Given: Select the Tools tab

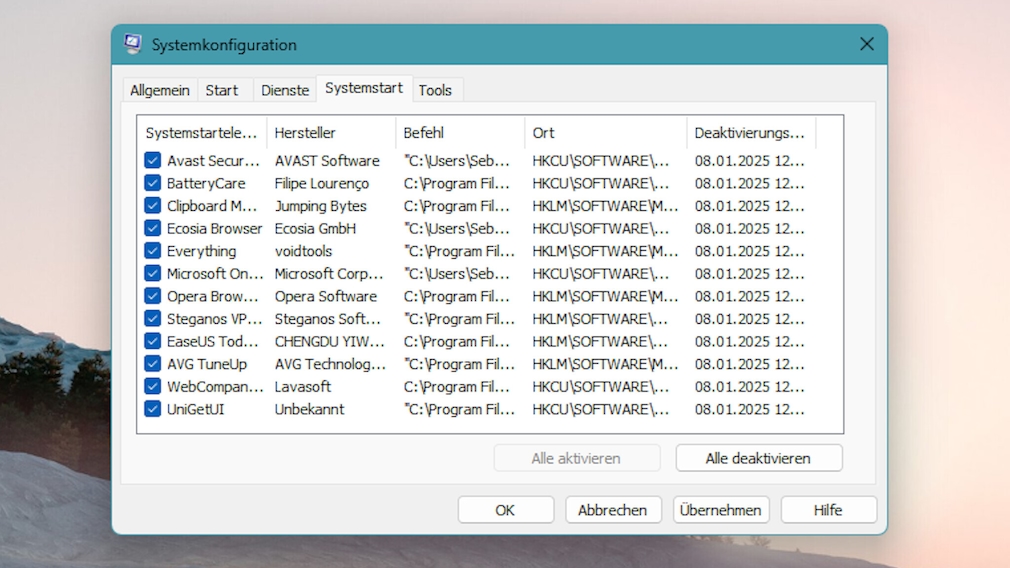Looking at the screenshot, I should pyautogui.click(x=435, y=90).
